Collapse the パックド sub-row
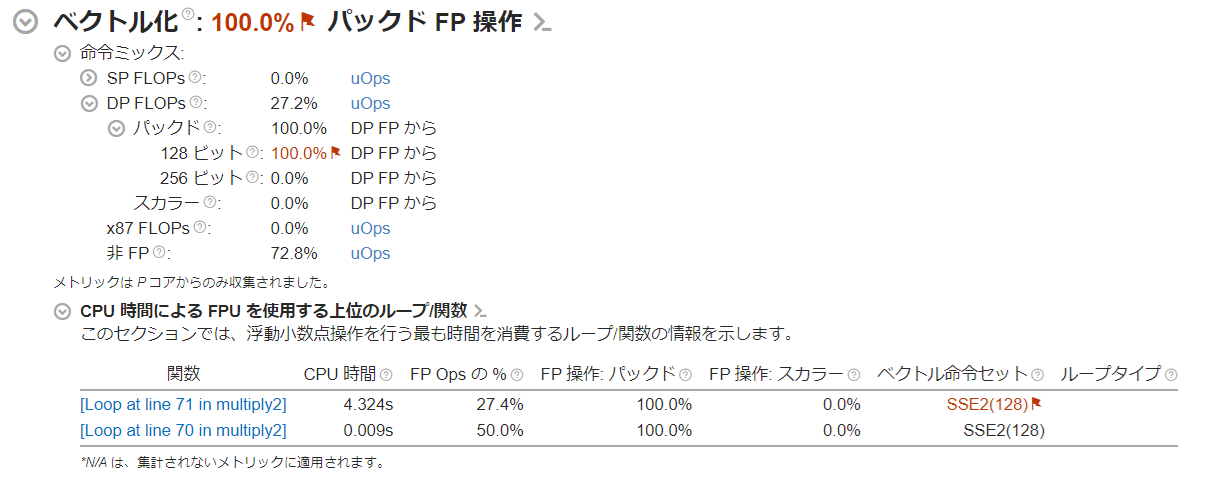This screenshot has height=484, width=1224. 116,128
